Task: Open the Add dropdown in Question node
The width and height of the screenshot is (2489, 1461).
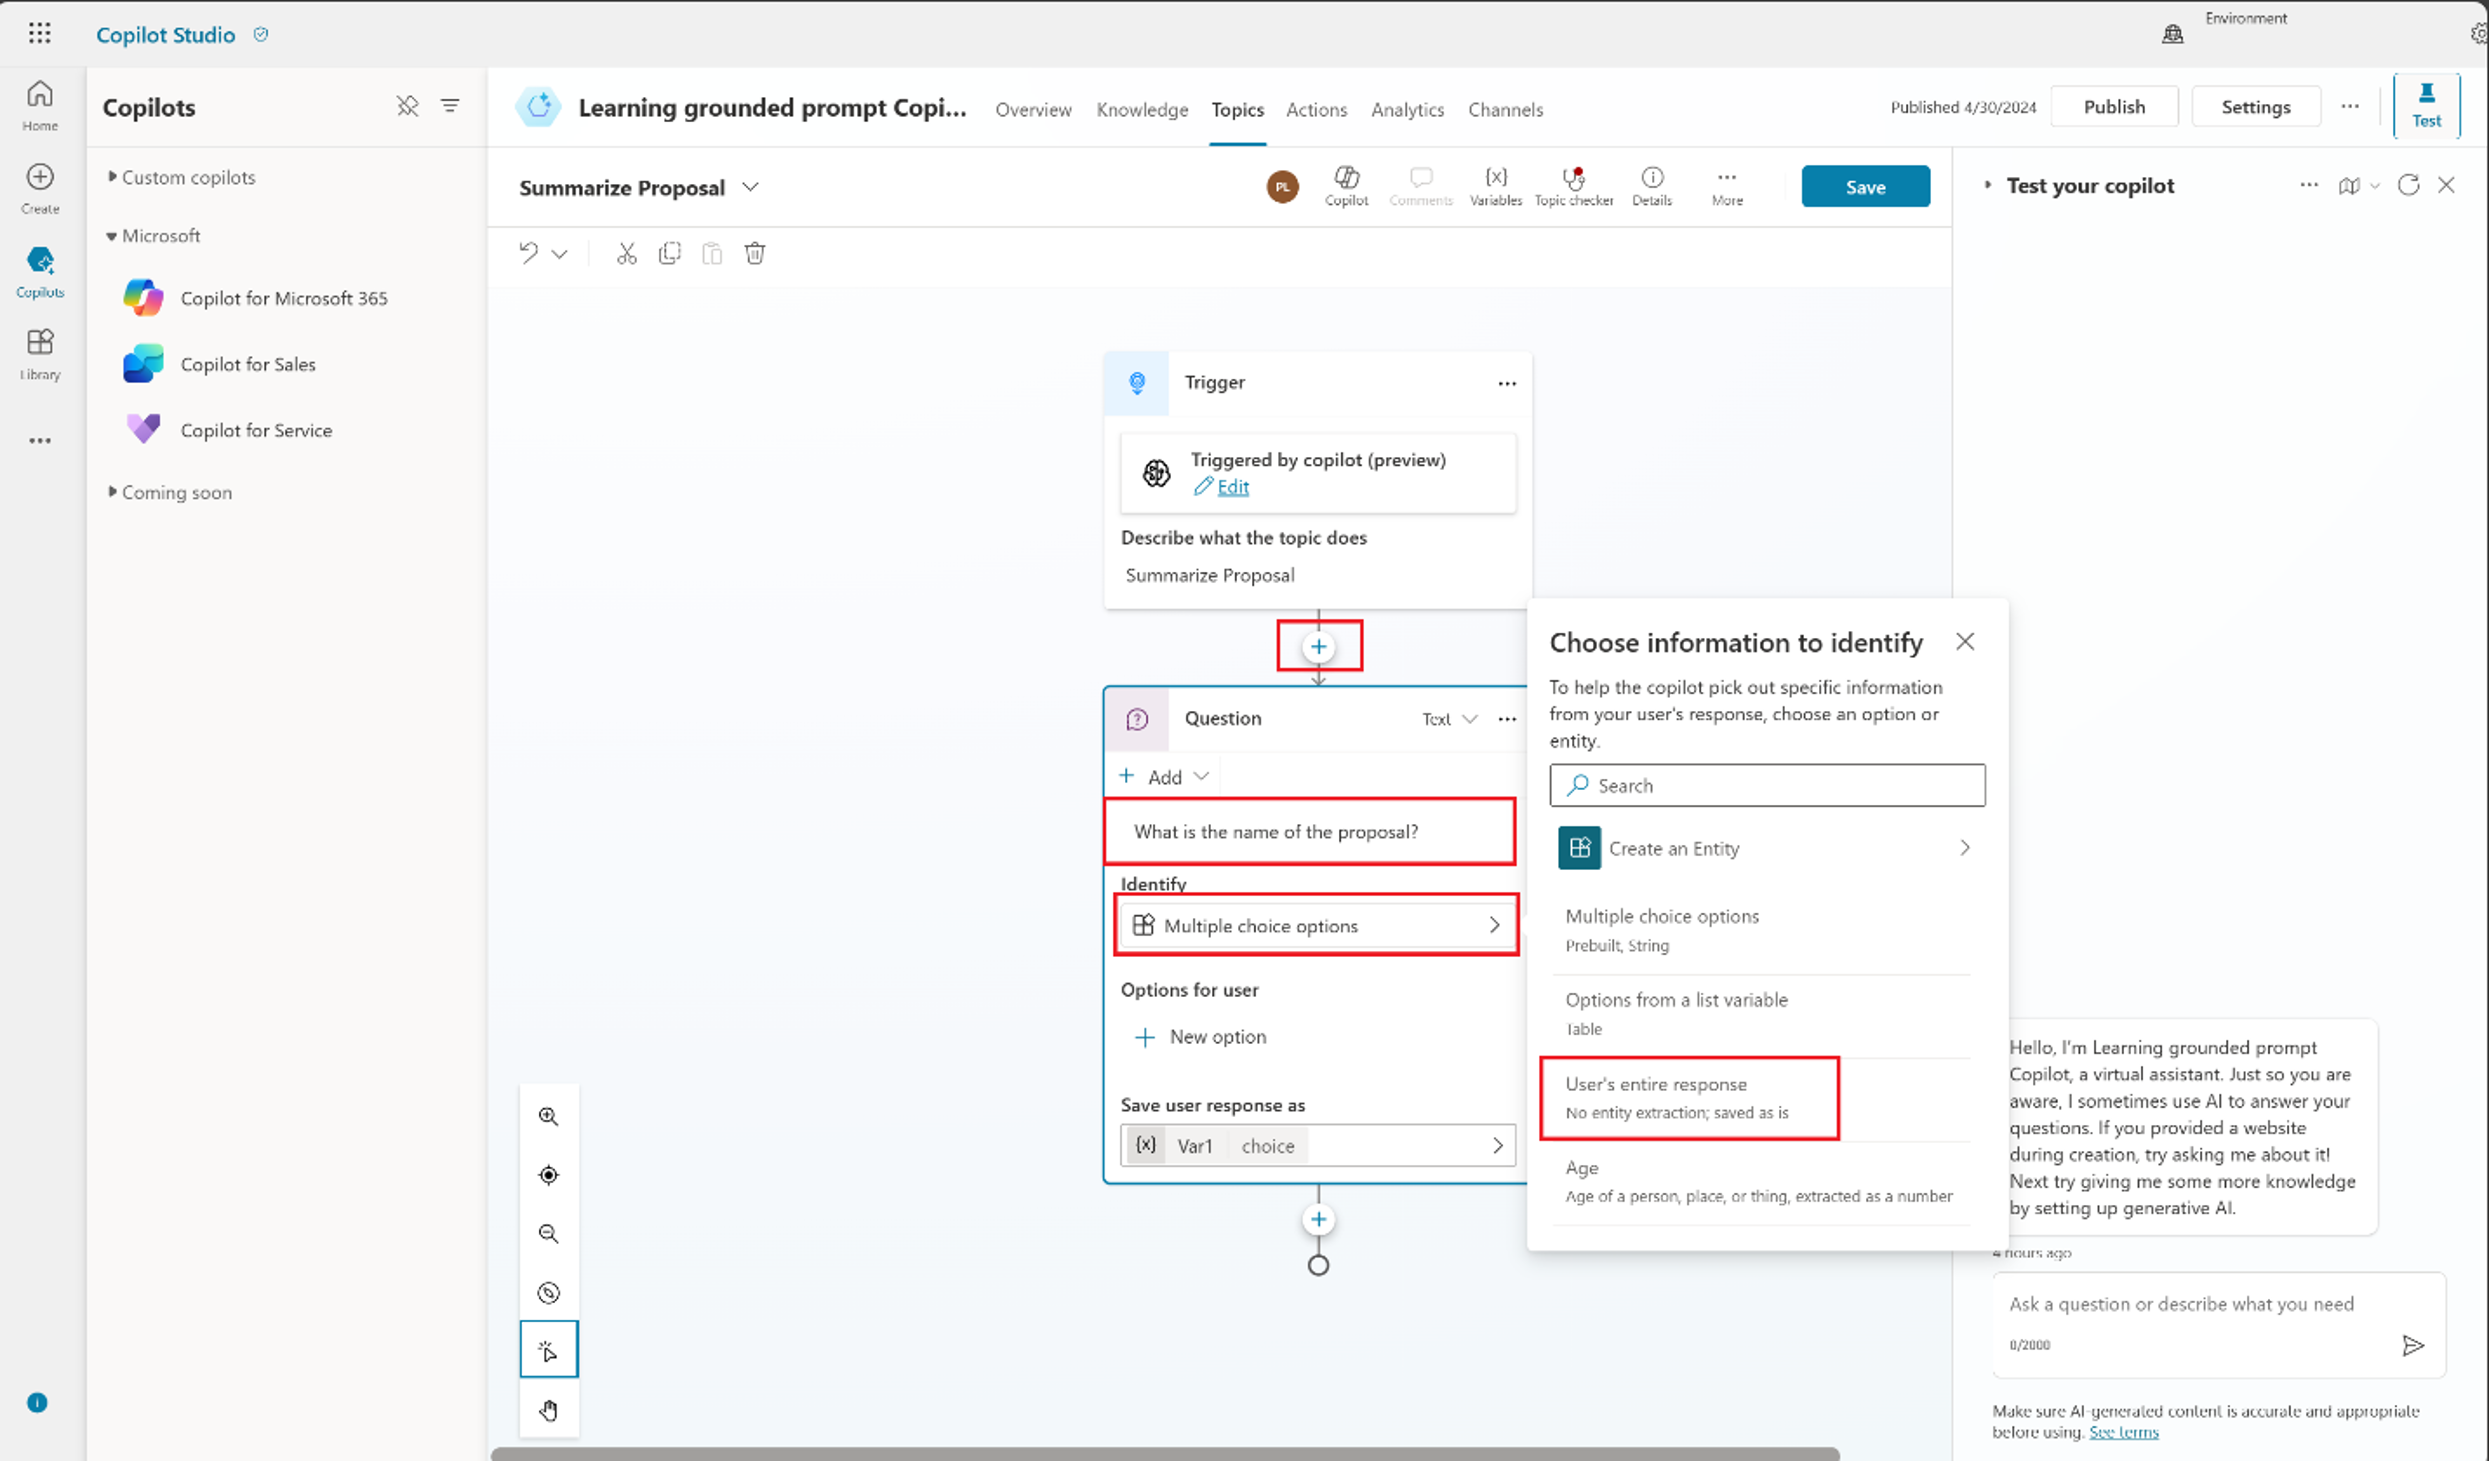Action: (1165, 776)
